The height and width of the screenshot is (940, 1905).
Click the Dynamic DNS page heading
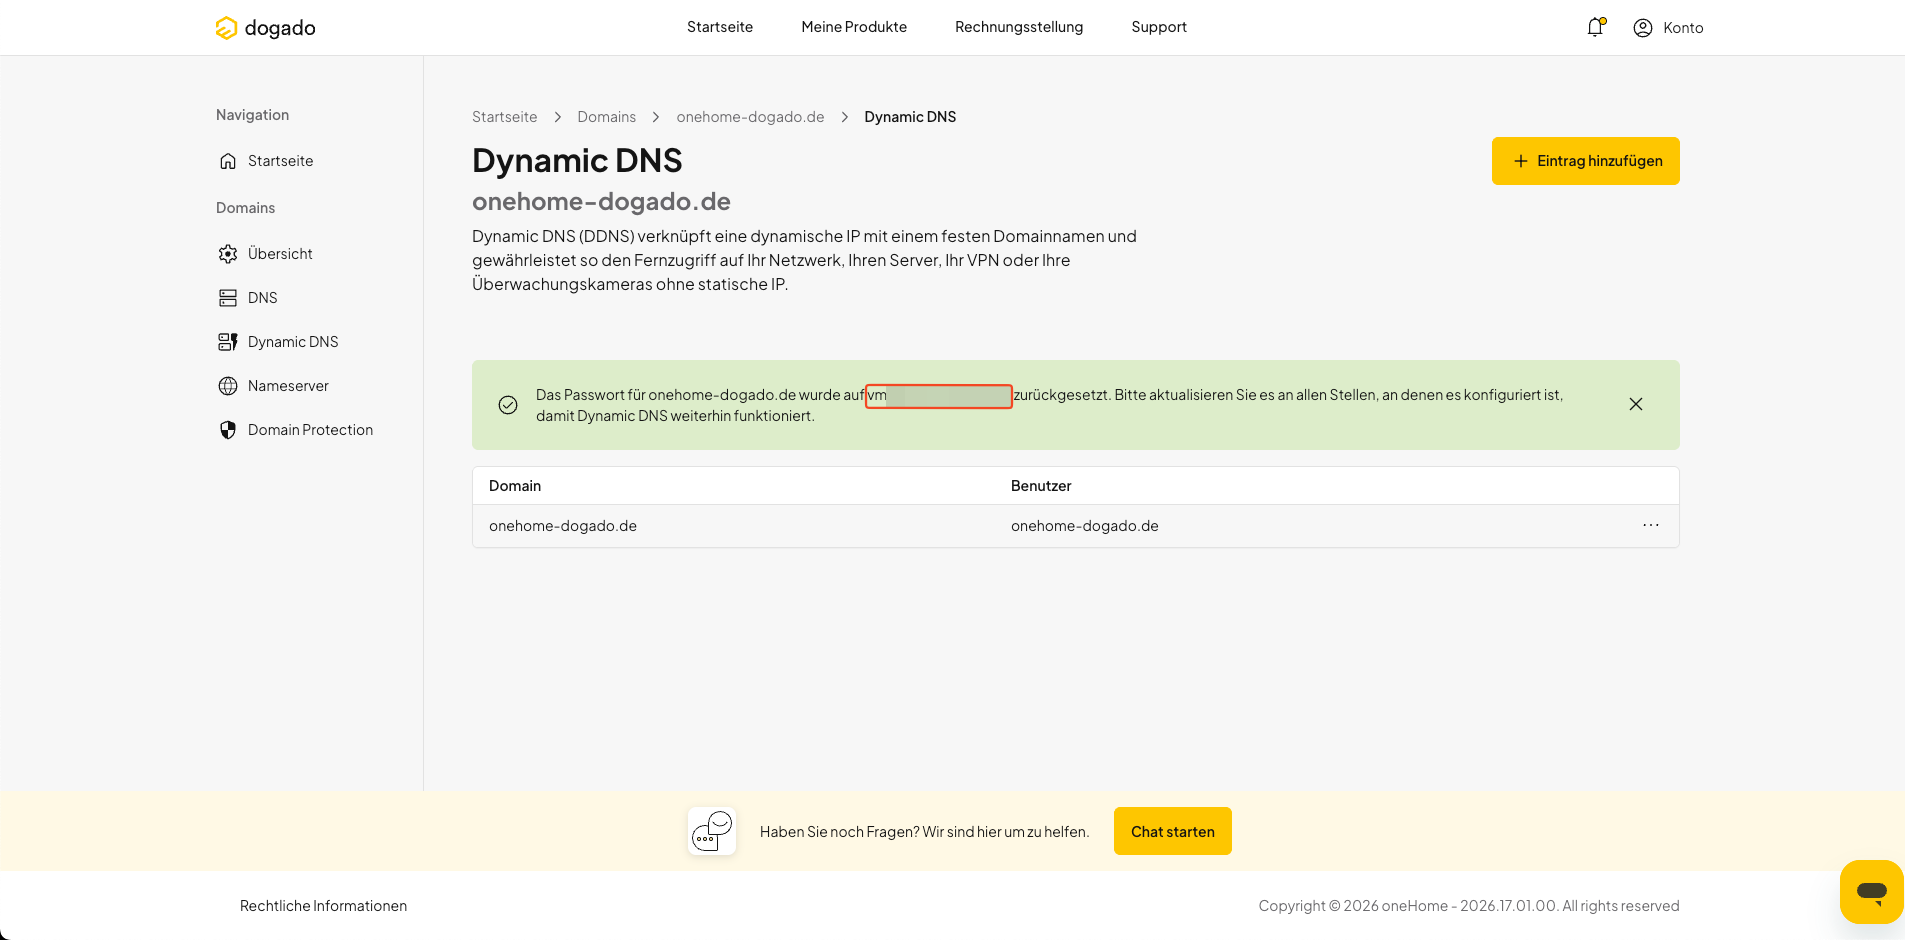pos(577,161)
